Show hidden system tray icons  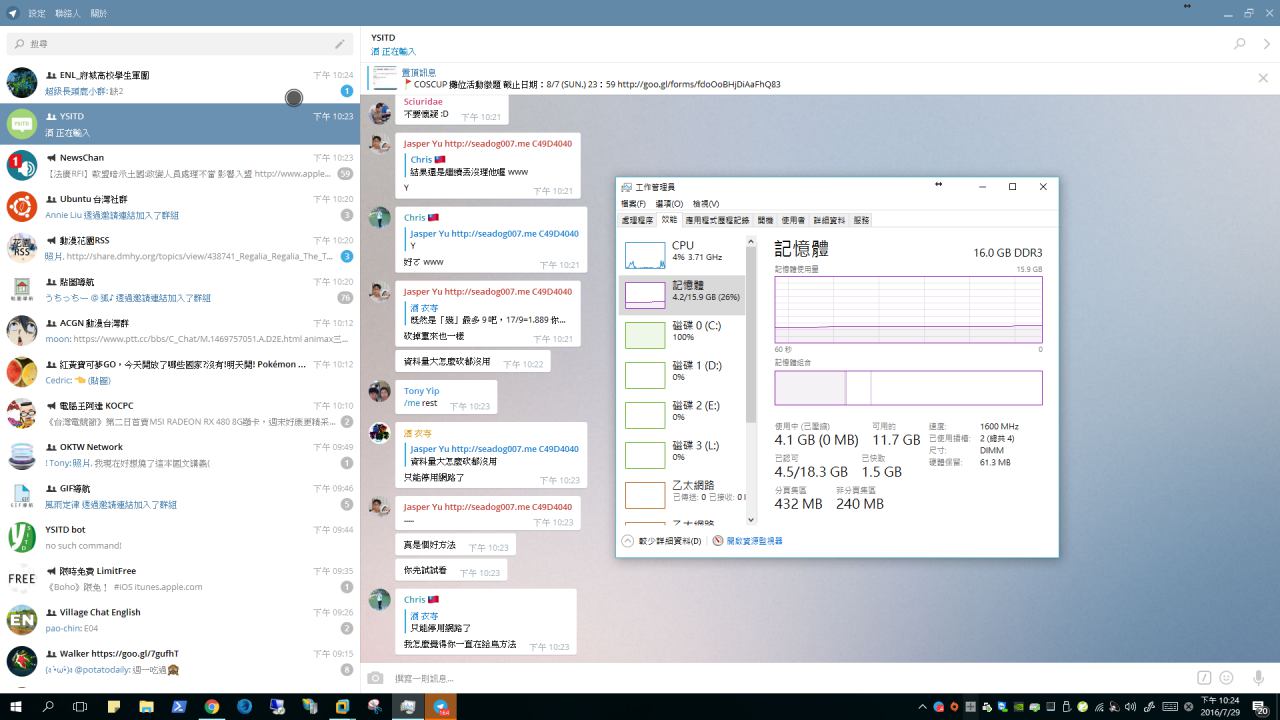pos(922,707)
